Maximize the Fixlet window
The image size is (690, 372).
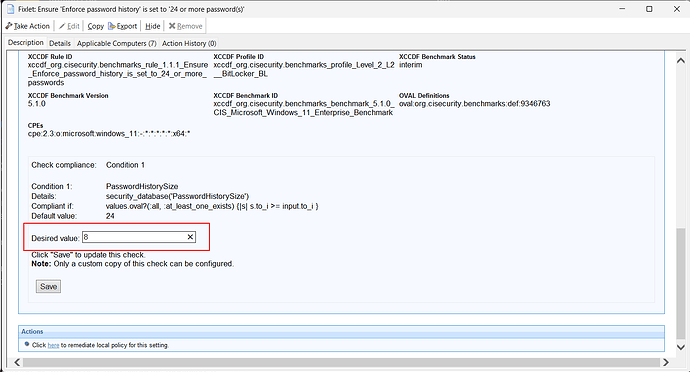pyautogui.click(x=649, y=9)
